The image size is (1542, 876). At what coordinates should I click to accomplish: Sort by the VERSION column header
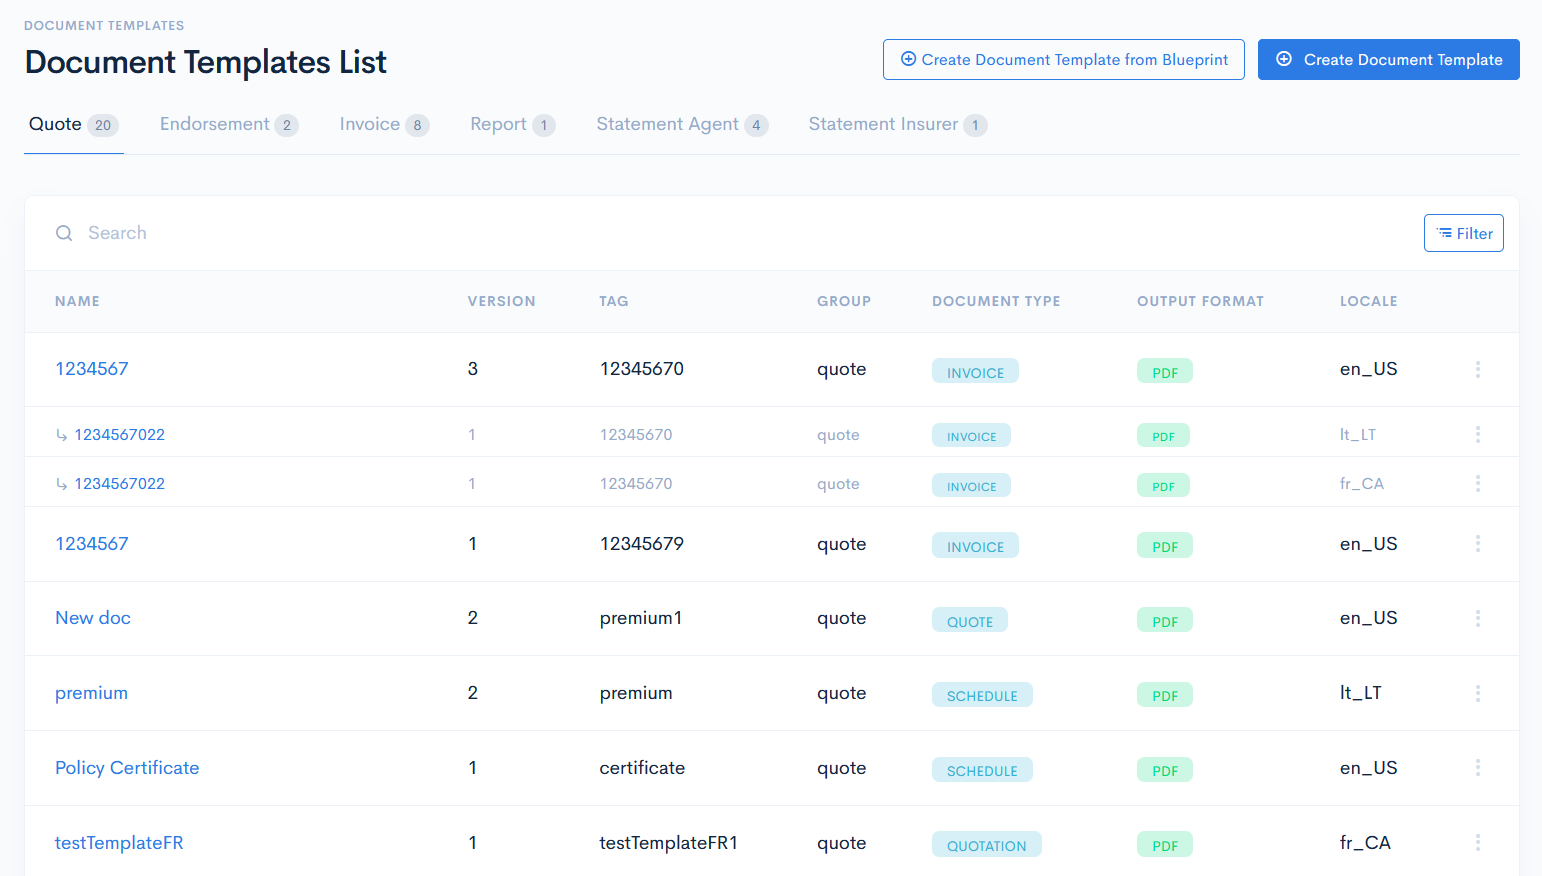point(501,301)
